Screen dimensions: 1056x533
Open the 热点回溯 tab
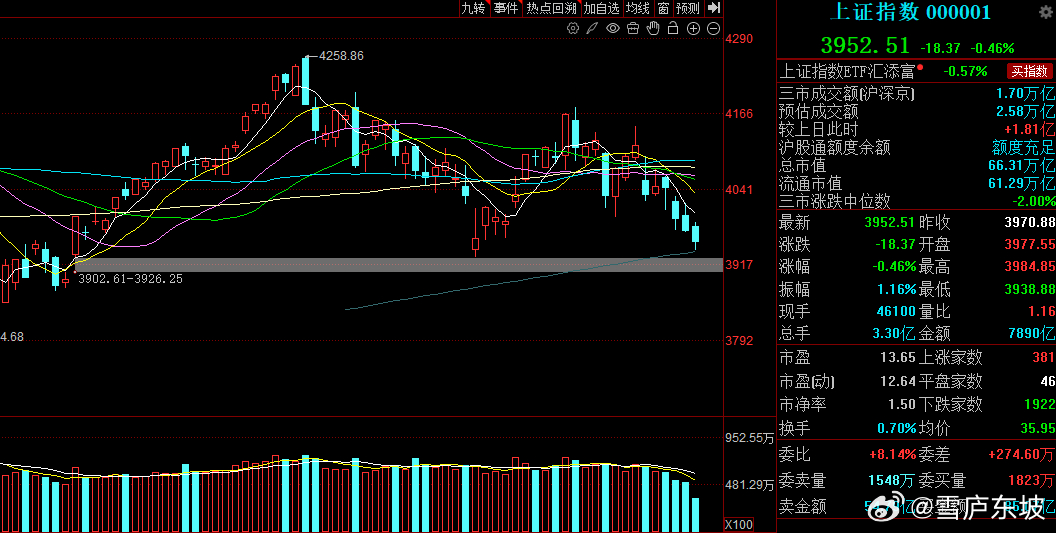552,8
